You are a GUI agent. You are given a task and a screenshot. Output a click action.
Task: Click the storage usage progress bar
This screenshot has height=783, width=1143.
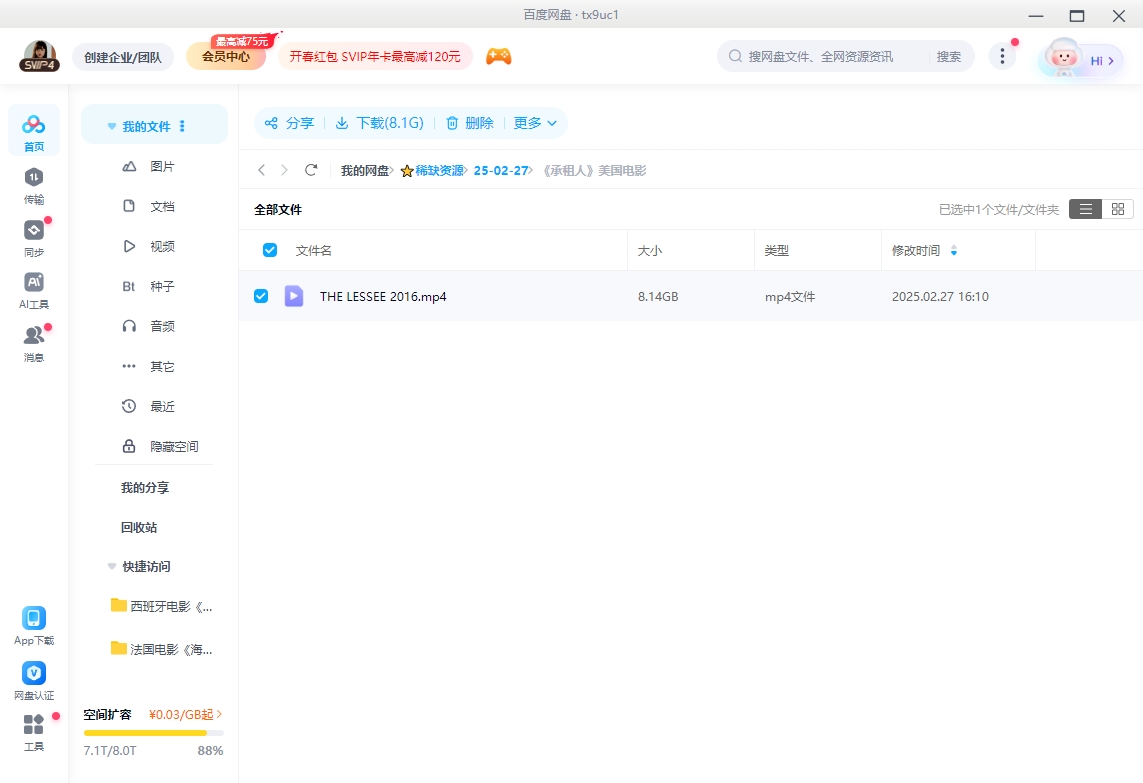[153, 733]
